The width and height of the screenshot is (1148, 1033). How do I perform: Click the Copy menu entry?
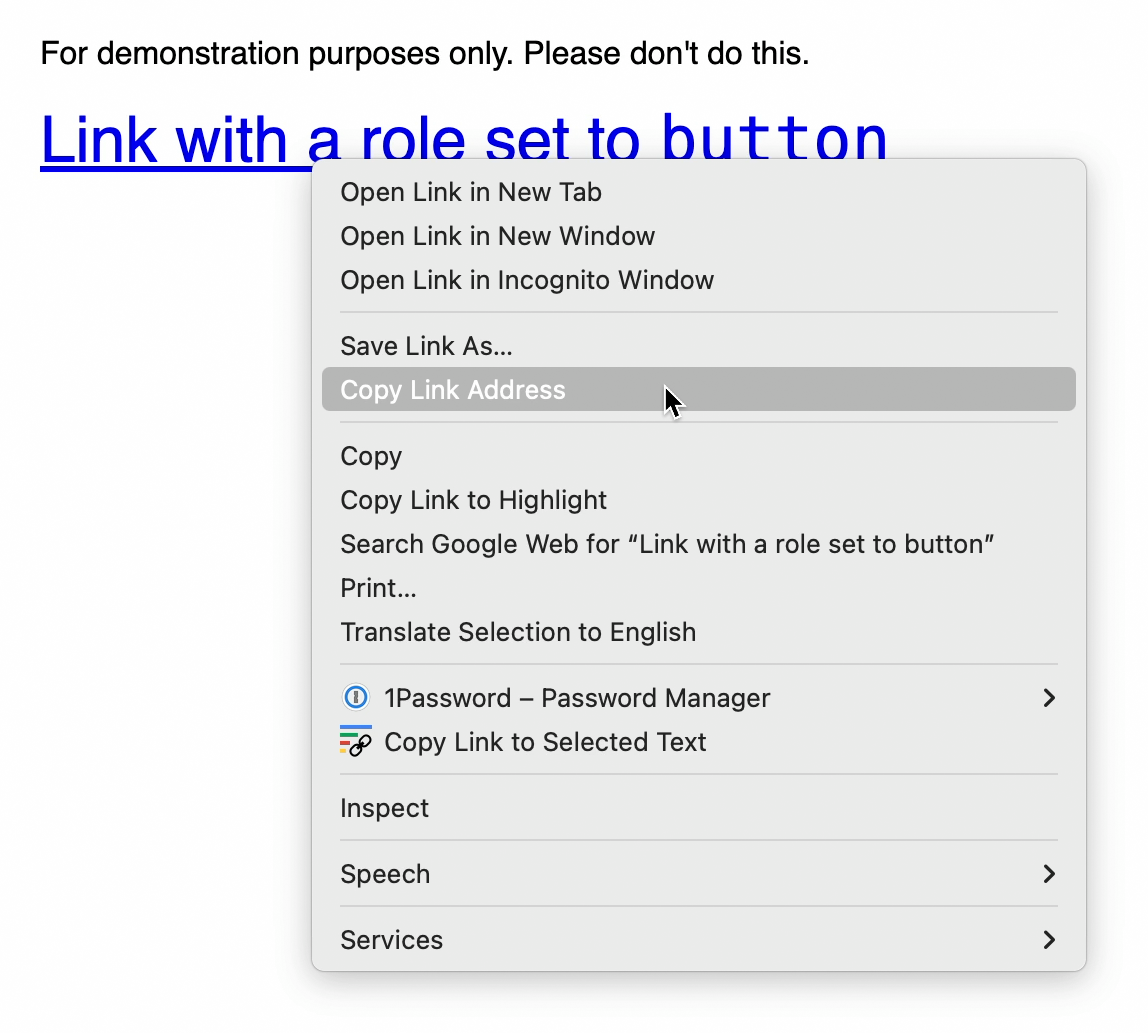371,456
